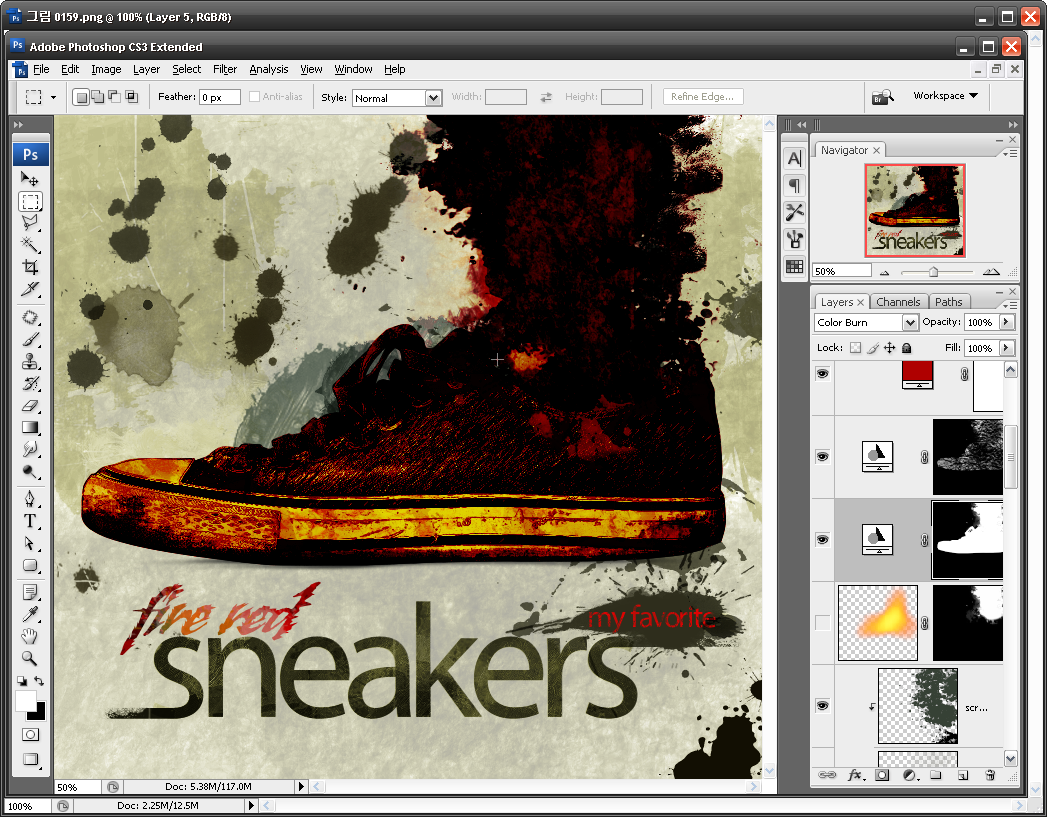Screen dimensions: 1047x817
Task: Click the Refine Edge button
Action: coord(702,97)
